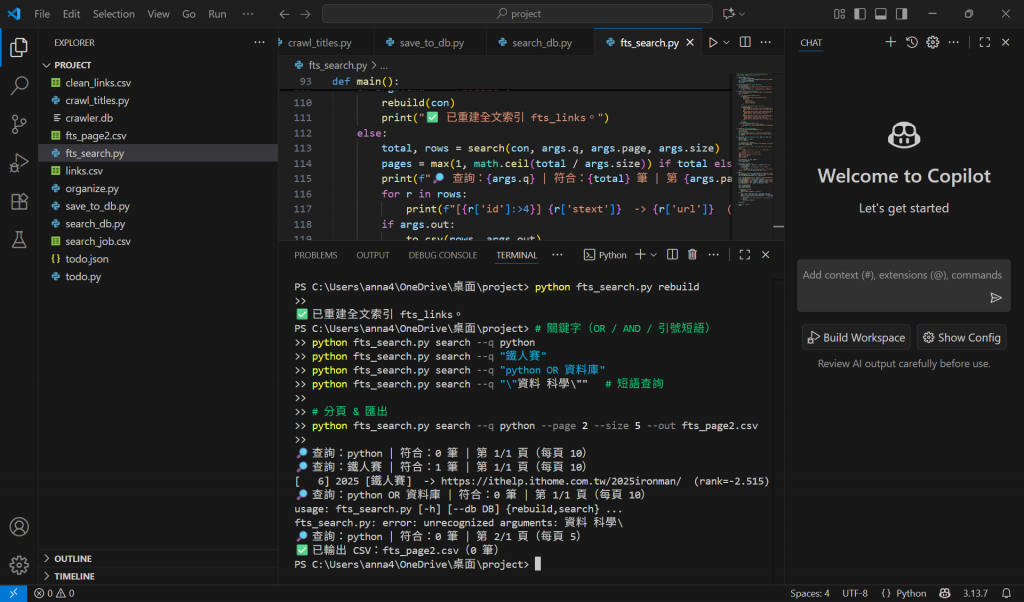The width and height of the screenshot is (1024, 602).
Task: Open the new terminal launch profile dropdown
Action: click(x=654, y=255)
